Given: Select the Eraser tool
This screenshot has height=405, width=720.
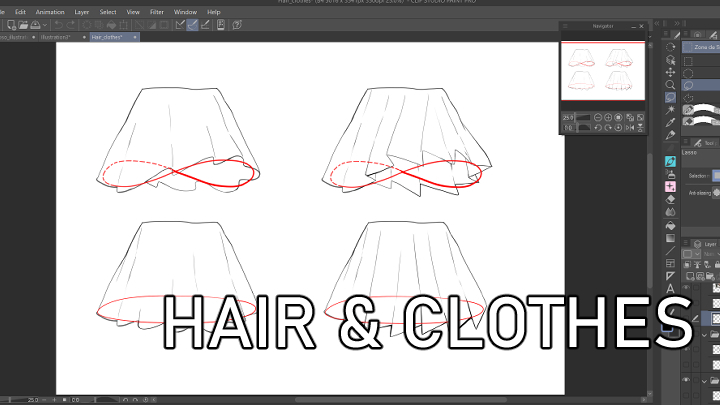Looking at the screenshot, I should 670,199.
